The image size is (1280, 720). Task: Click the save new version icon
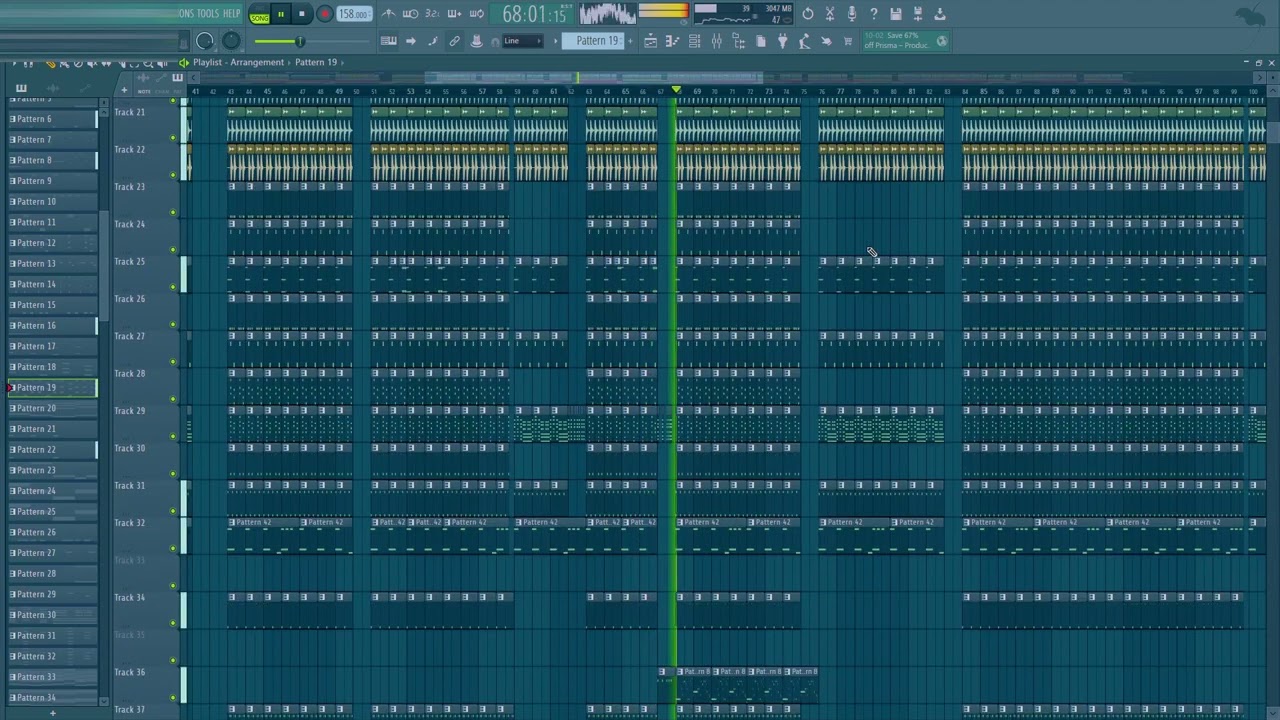tap(918, 14)
